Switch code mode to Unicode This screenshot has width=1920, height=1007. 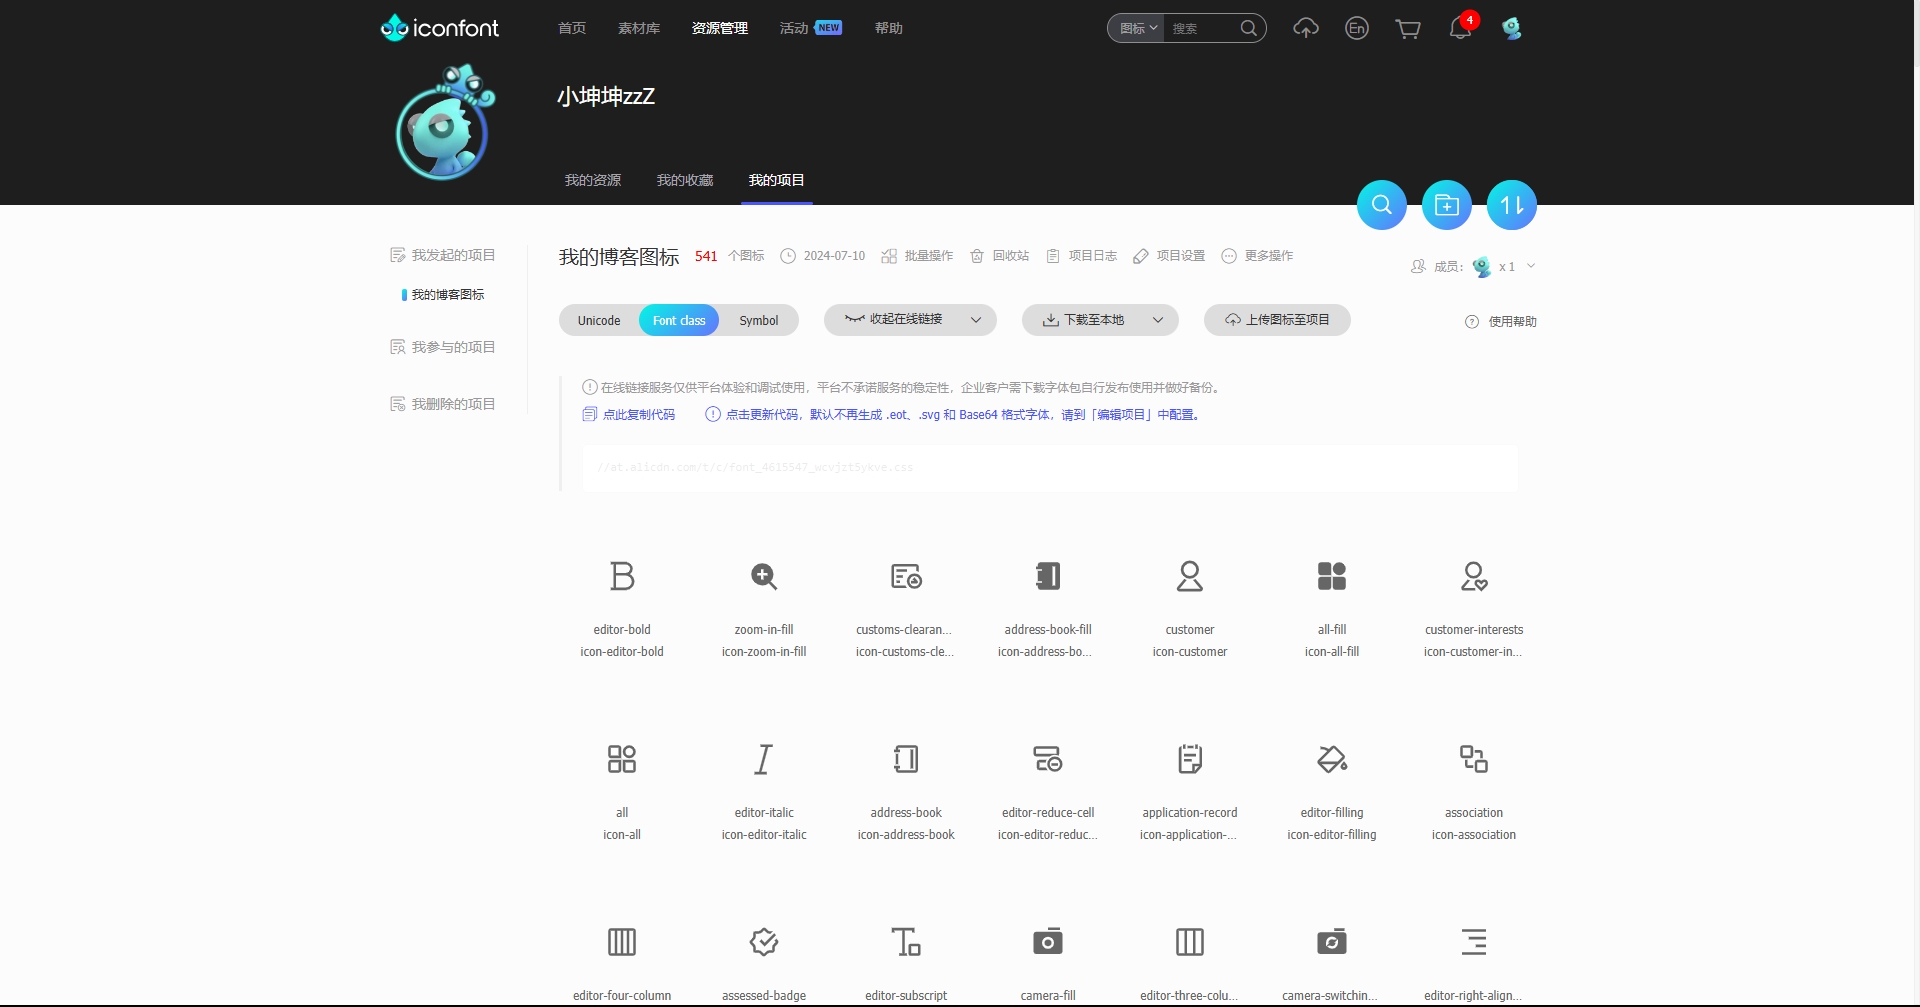[x=598, y=320]
